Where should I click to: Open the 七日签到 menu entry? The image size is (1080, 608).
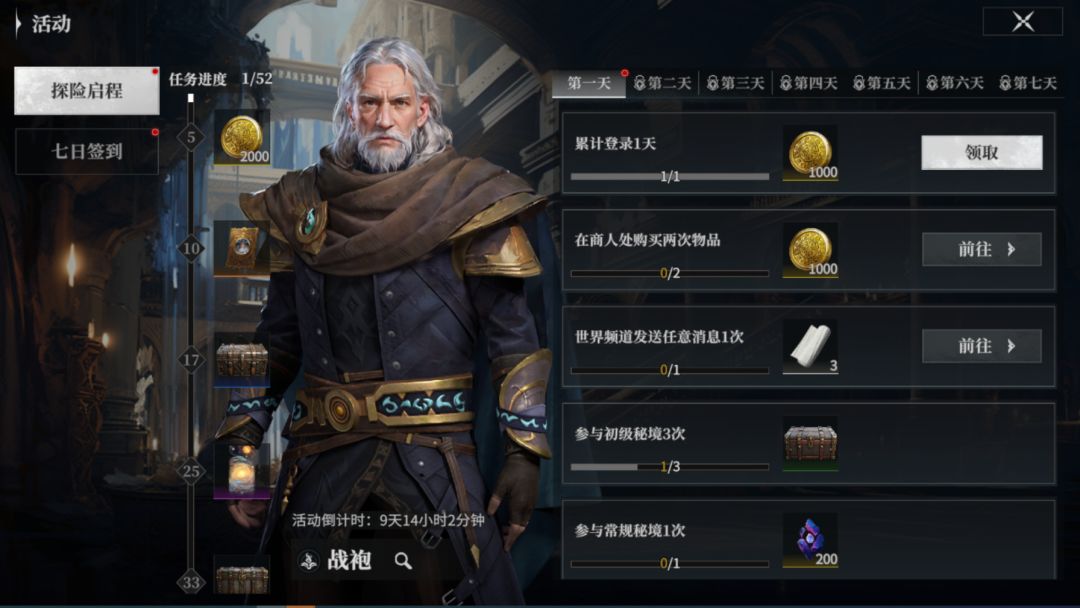[x=87, y=151]
